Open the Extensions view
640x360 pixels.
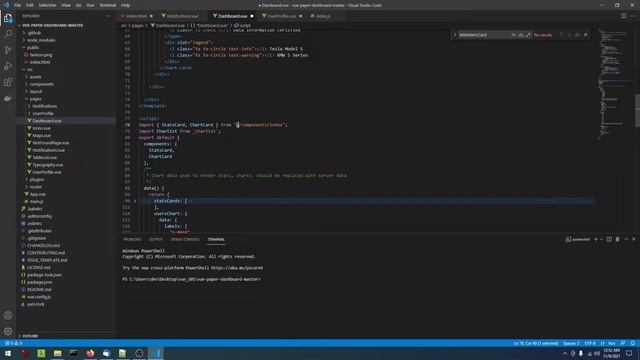pyautogui.click(x=8, y=82)
